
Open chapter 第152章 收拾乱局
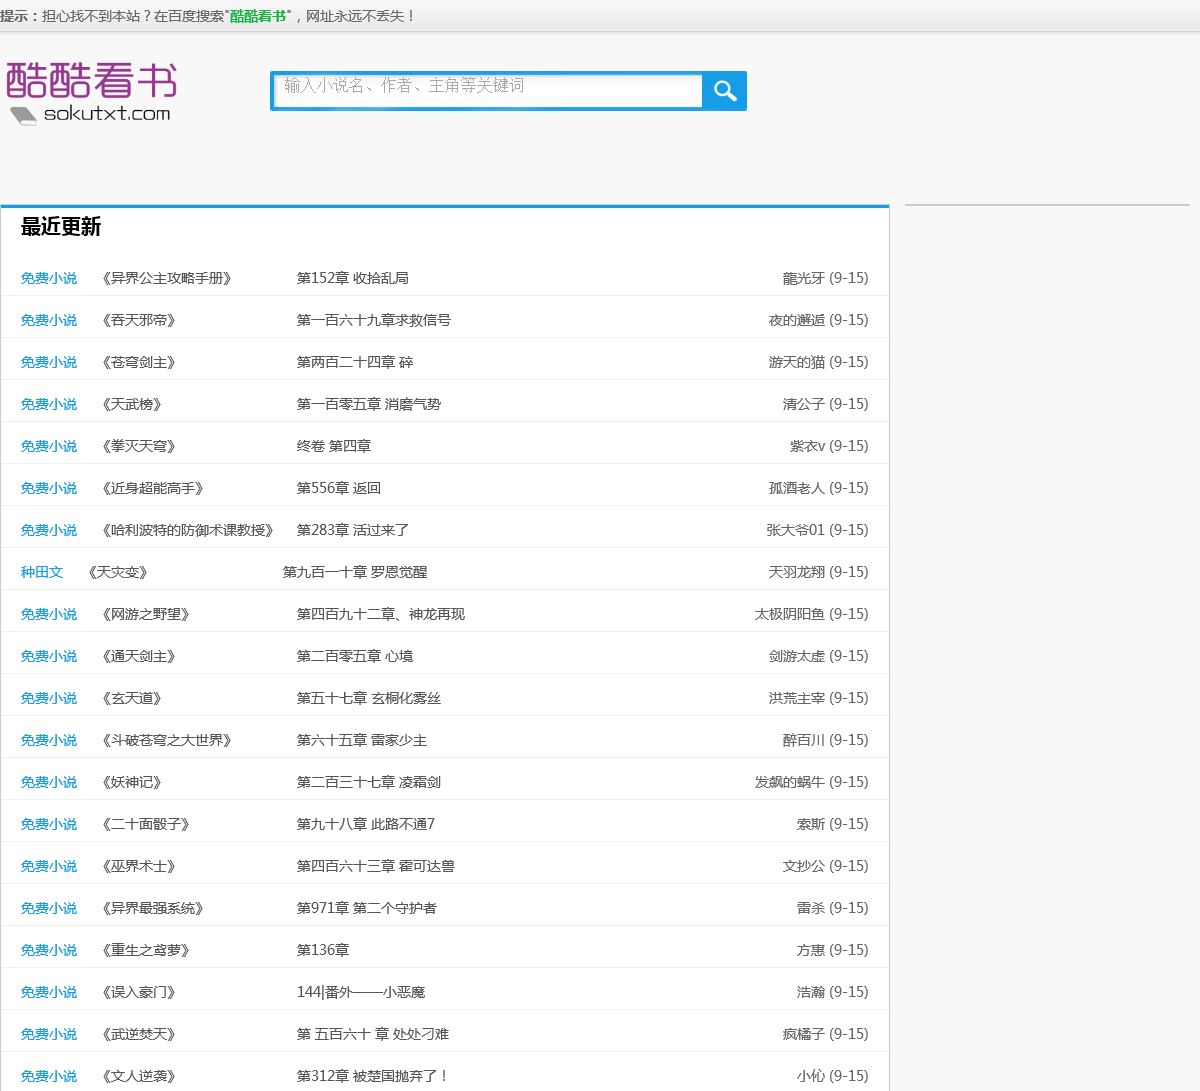(353, 278)
